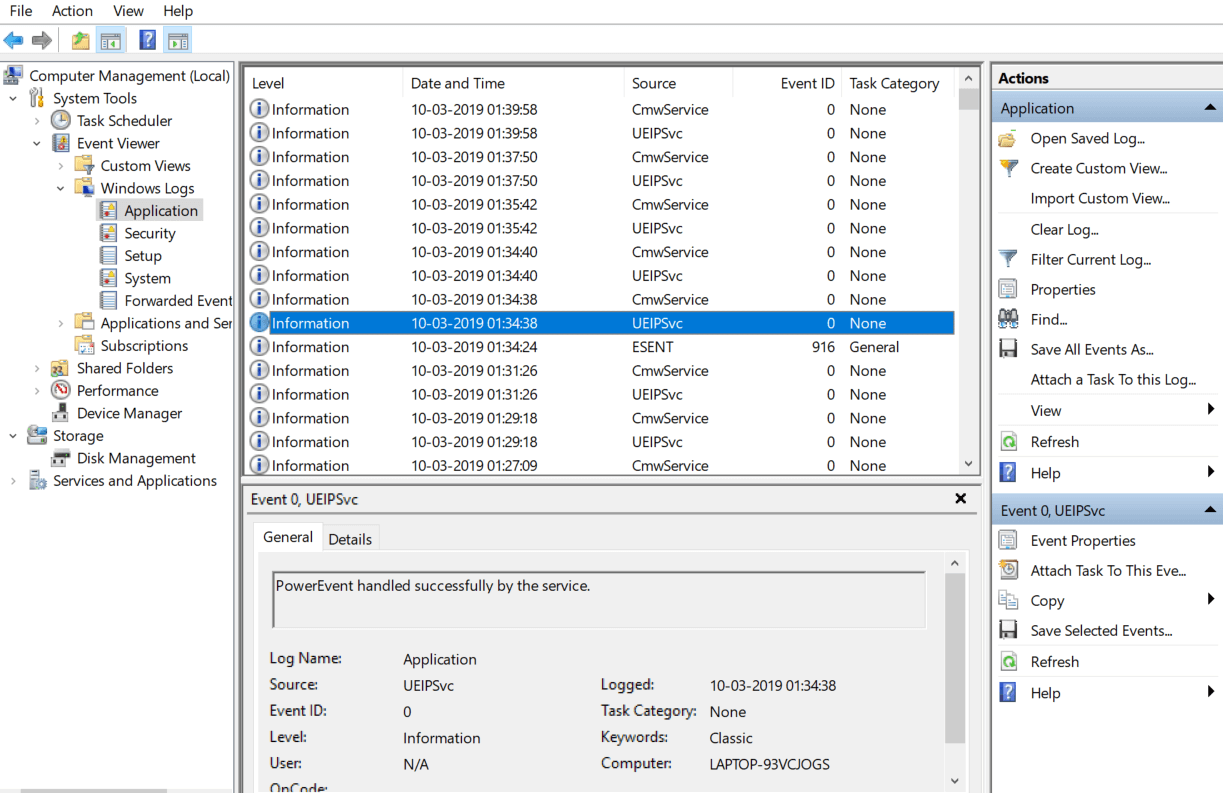Click the Task Scheduler clock icon

coord(61,120)
